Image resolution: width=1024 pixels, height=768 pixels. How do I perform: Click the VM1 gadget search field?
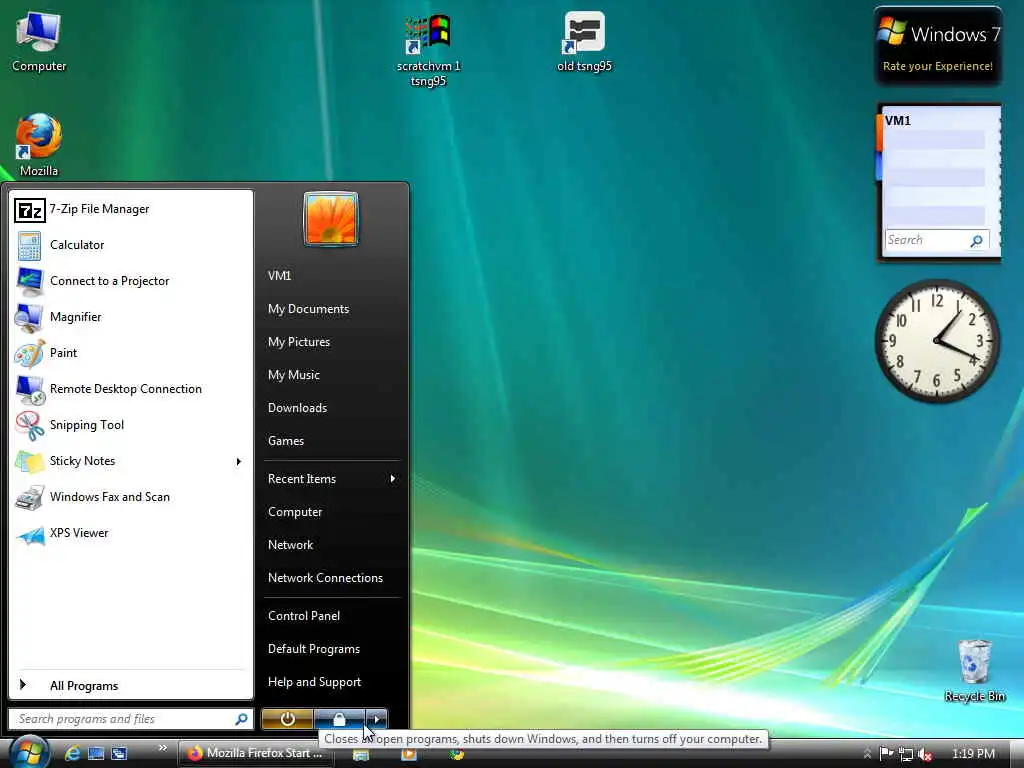pyautogui.click(x=926, y=240)
